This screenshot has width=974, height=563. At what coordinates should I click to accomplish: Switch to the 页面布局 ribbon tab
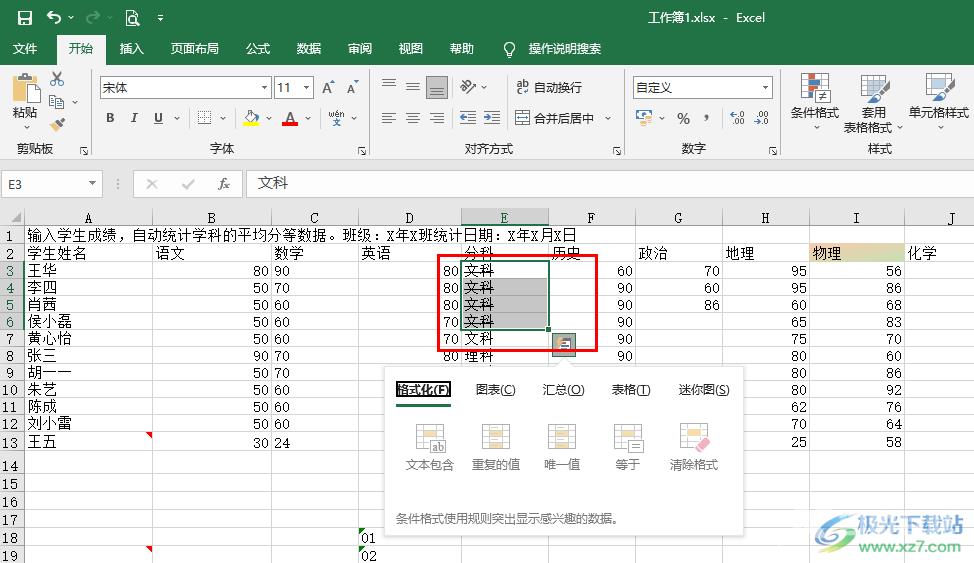tap(194, 48)
